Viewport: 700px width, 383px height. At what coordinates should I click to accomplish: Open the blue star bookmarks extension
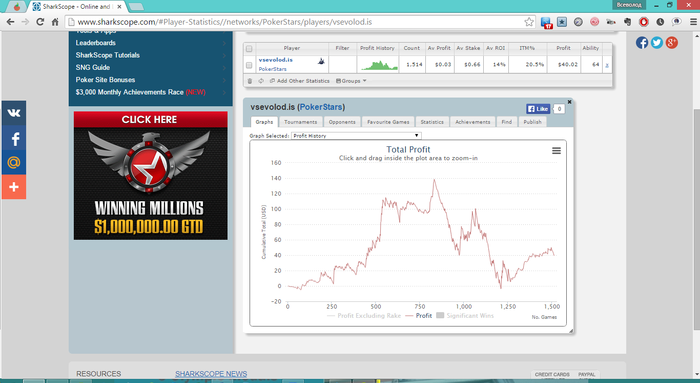pos(562,21)
